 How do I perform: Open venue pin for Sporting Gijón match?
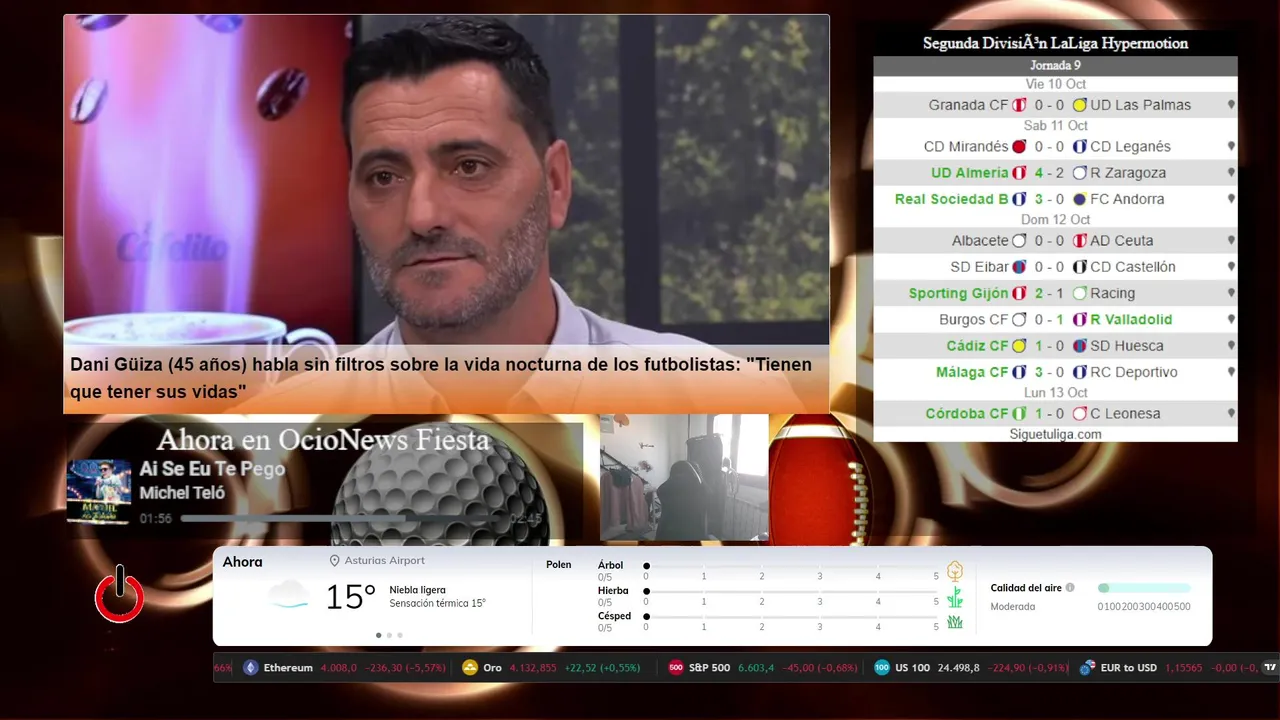pyautogui.click(x=1231, y=293)
